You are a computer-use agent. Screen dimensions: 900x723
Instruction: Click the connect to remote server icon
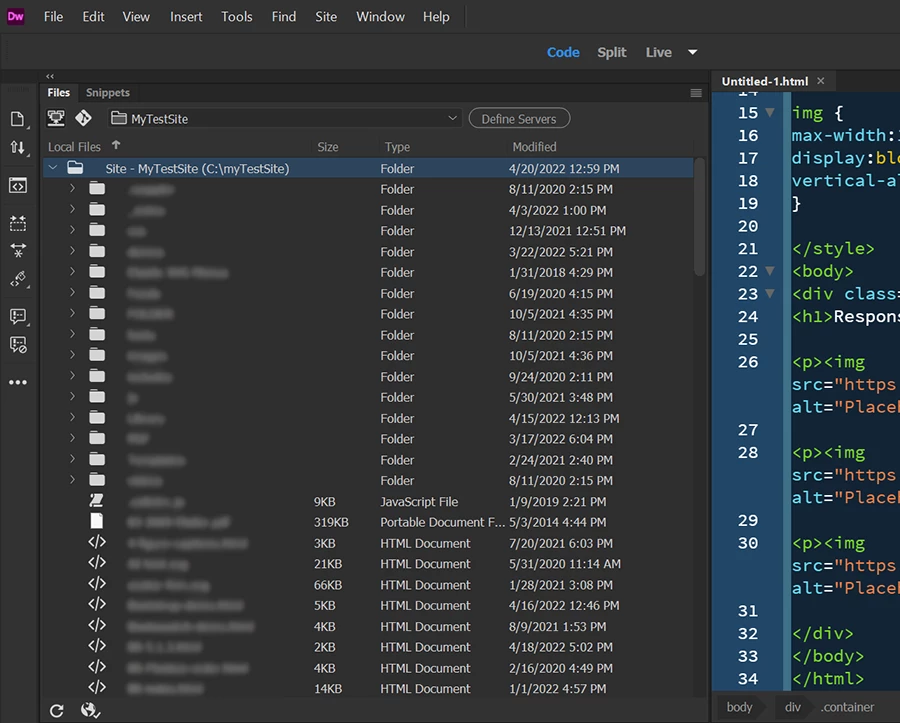(x=56, y=118)
